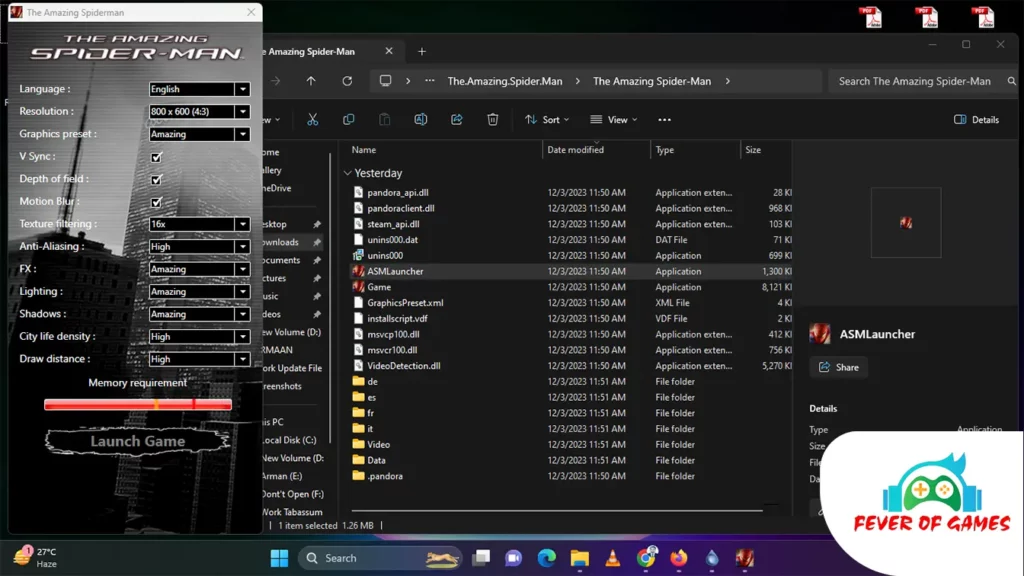Open Local Disk (C:) in sidebar

point(289,440)
